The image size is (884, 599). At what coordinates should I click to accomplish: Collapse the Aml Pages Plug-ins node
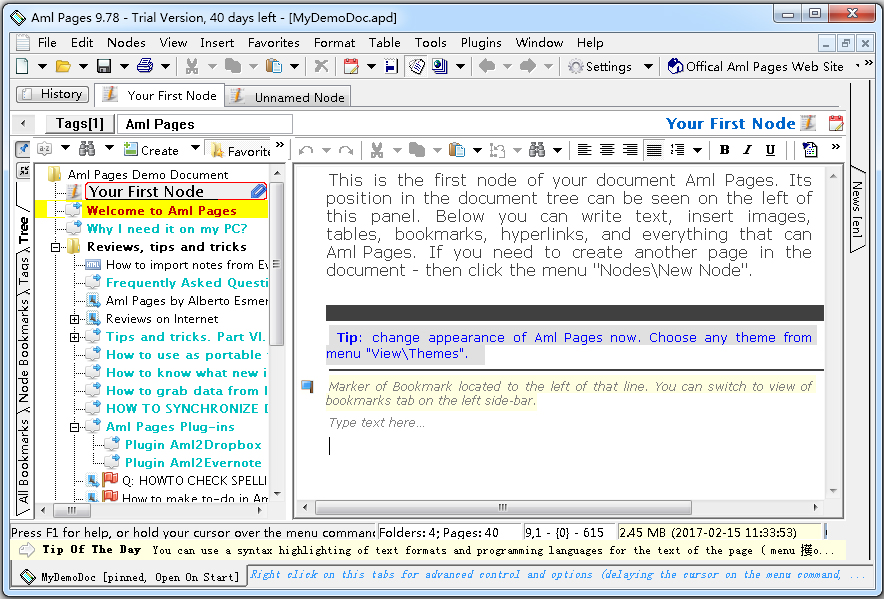coord(74,428)
